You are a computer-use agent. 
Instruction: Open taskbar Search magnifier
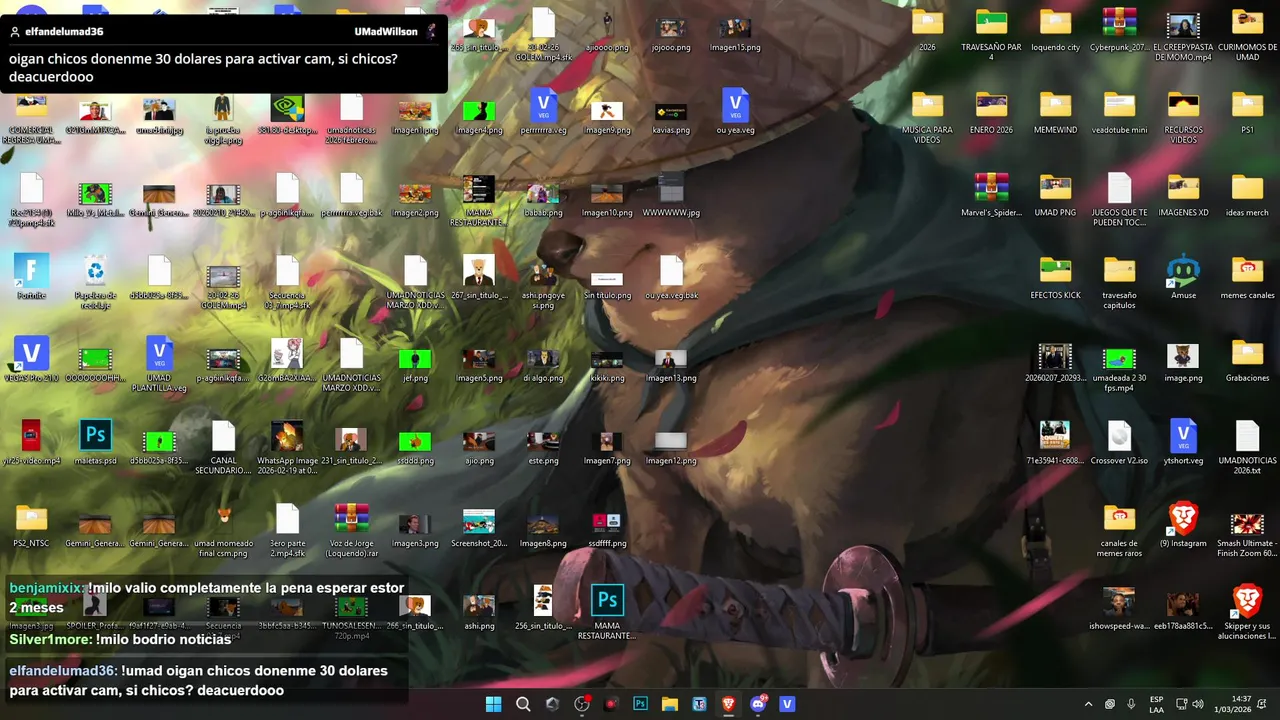pyautogui.click(x=523, y=704)
